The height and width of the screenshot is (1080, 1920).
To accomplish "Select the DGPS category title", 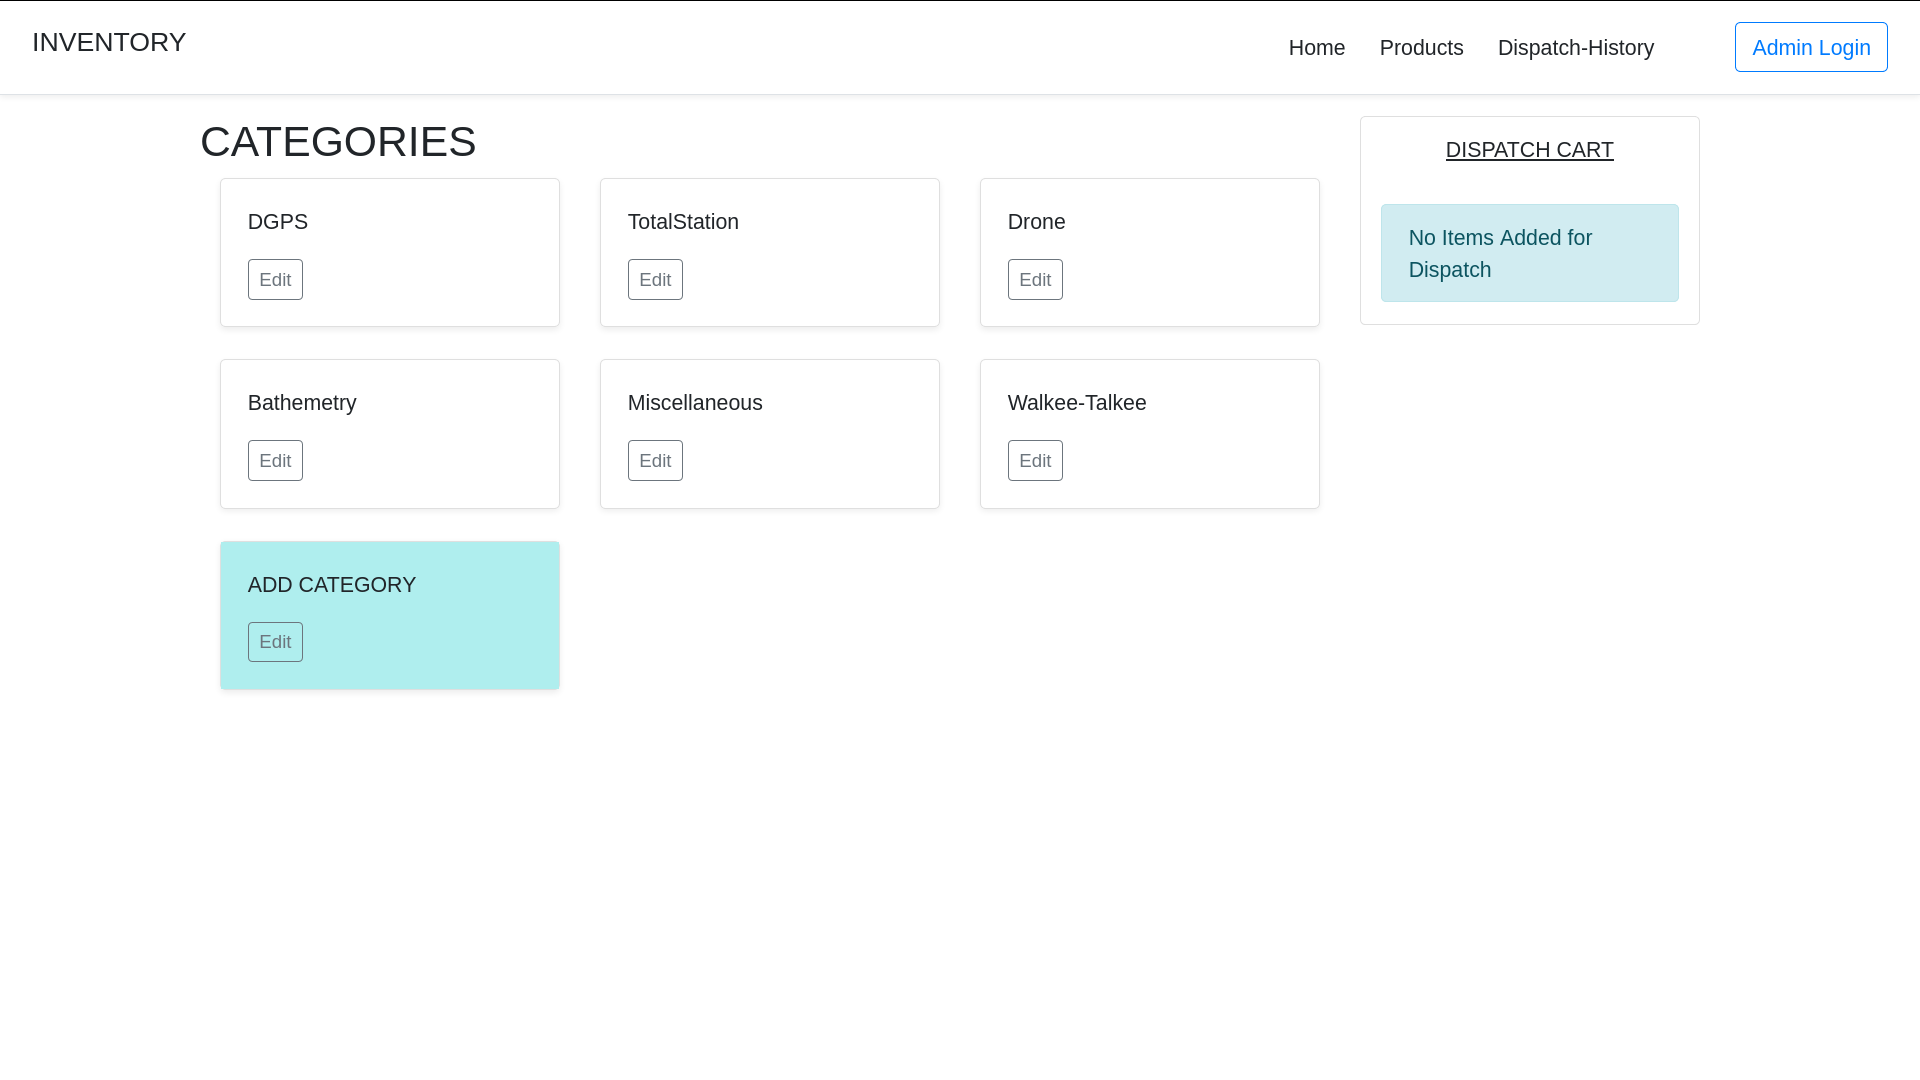I will click(x=278, y=222).
